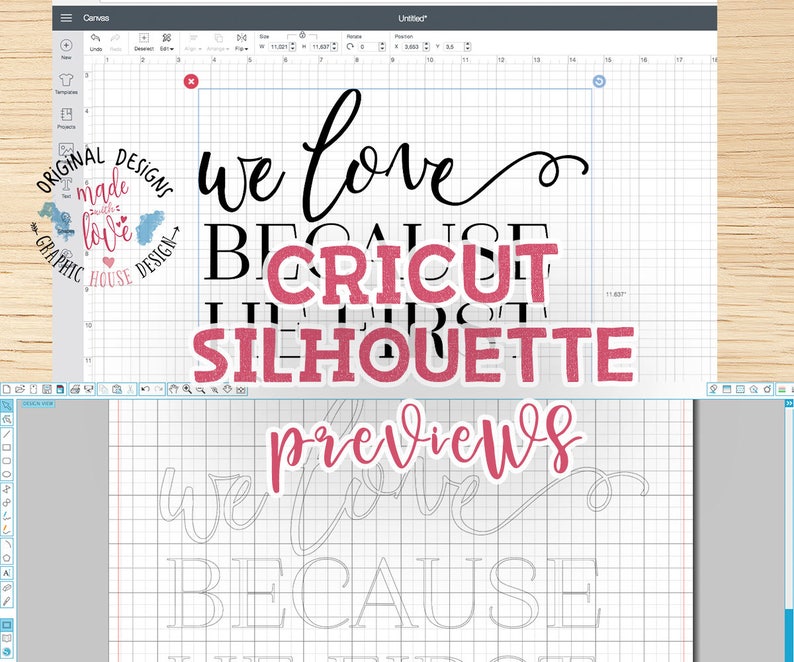Click the blue rotate handle on selection
This screenshot has height=662, width=794.
[x=599, y=81]
